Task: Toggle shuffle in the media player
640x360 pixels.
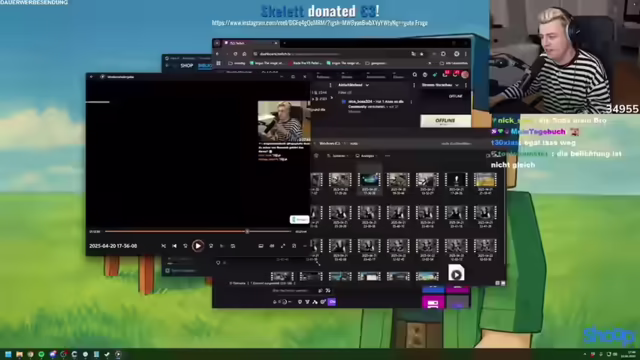Action: (163, 246)
